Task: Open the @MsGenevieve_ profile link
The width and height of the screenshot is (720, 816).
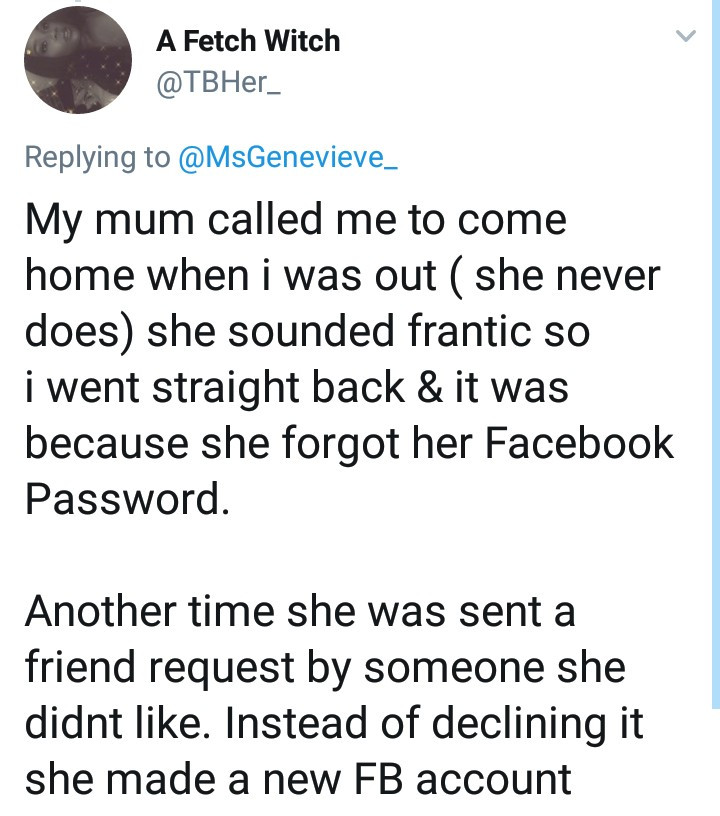Action: click(288, 157)
